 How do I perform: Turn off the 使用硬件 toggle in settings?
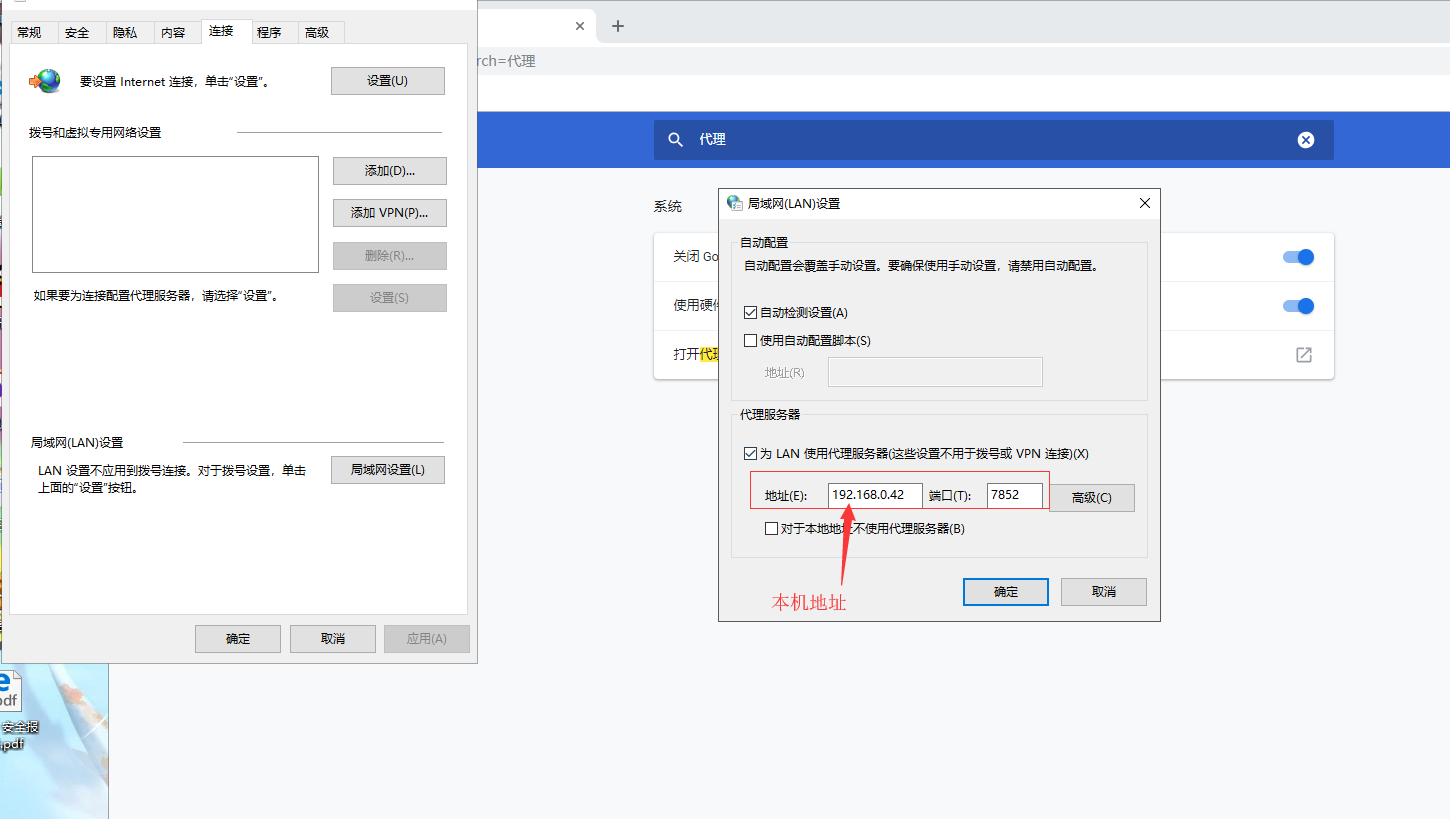point(1297,306)
